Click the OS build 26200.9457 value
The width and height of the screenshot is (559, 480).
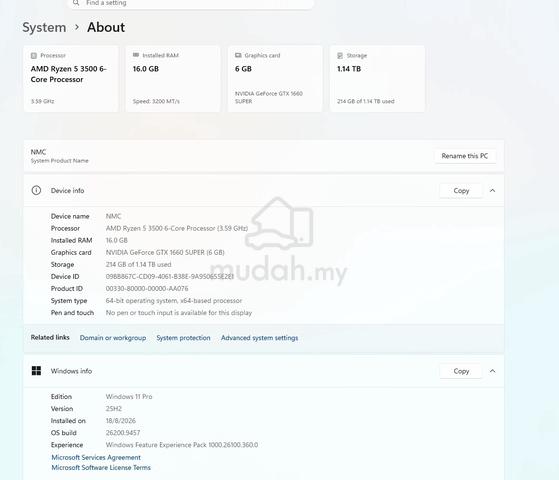point(123,433)
